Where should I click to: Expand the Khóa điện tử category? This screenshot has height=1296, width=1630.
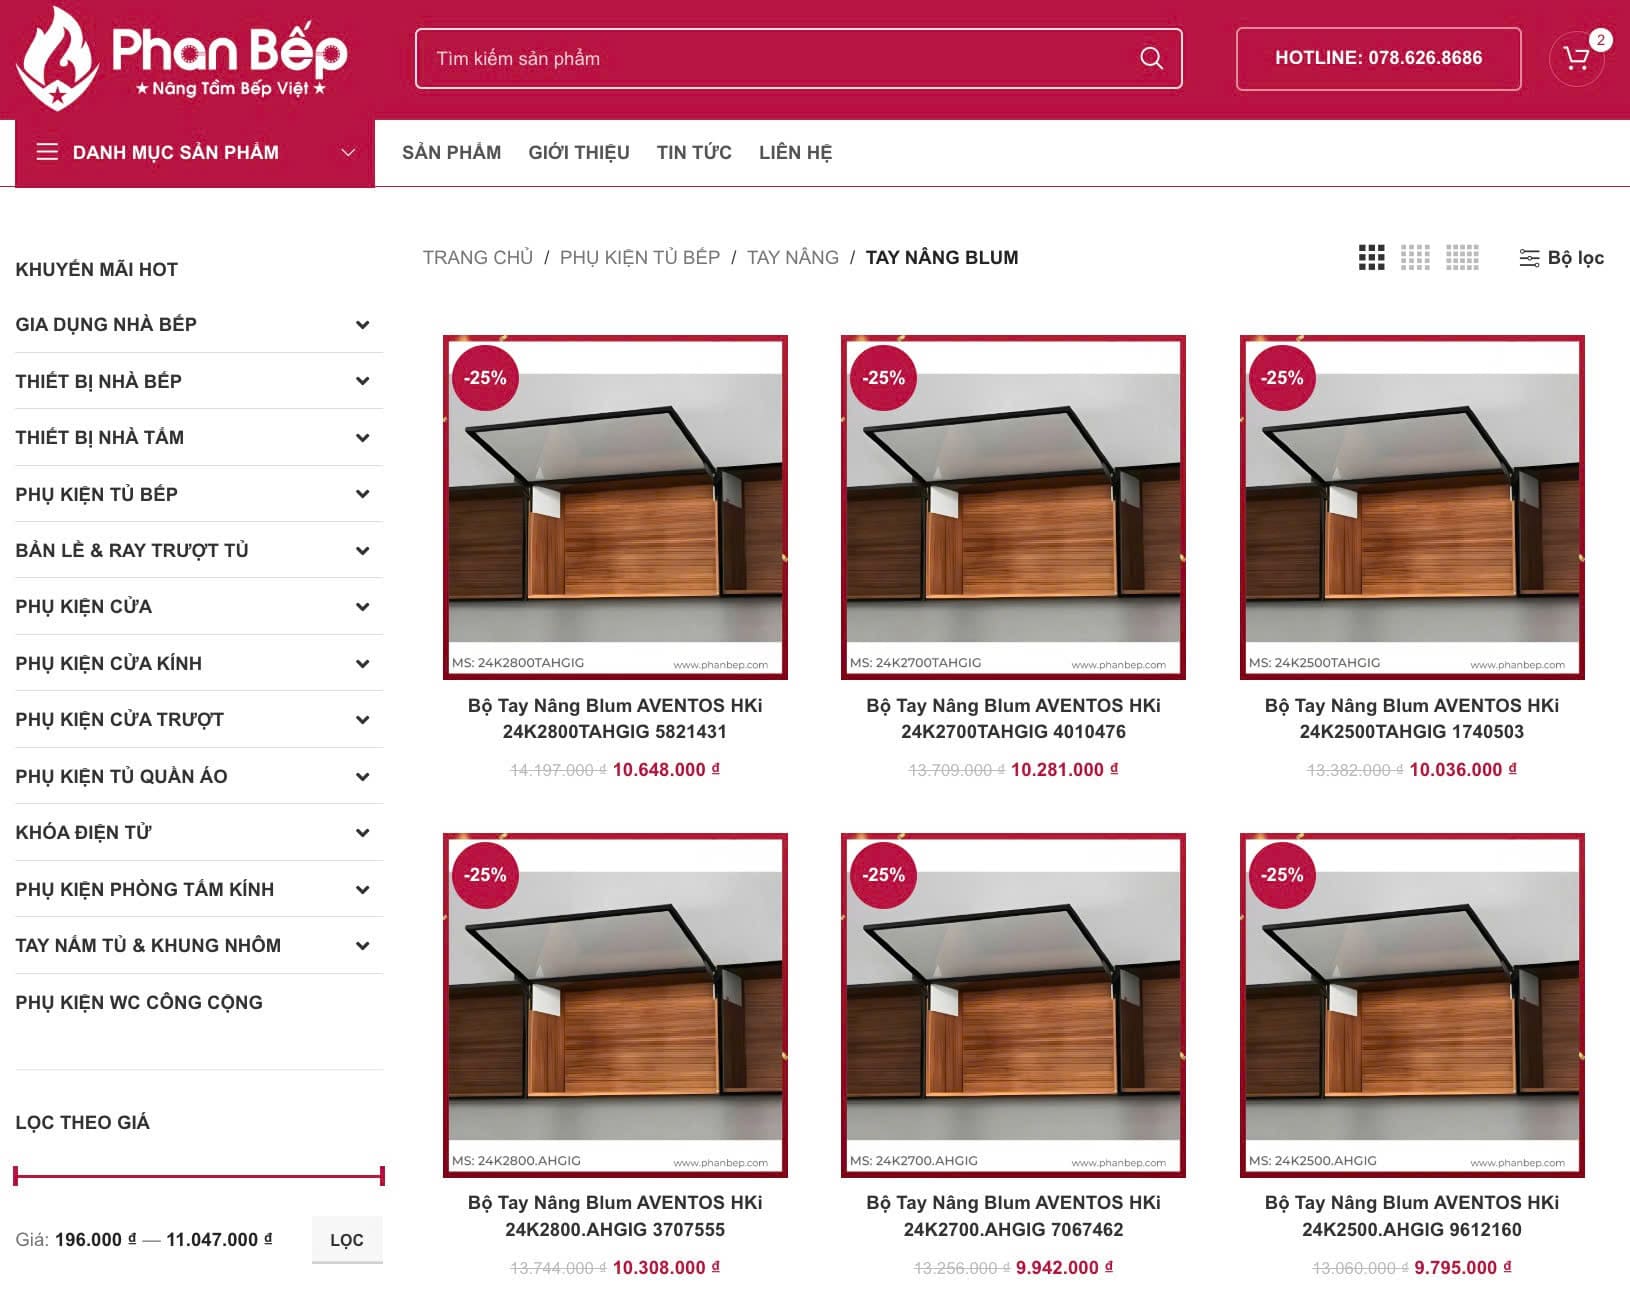pyautogui.click(x=362, y=833)
